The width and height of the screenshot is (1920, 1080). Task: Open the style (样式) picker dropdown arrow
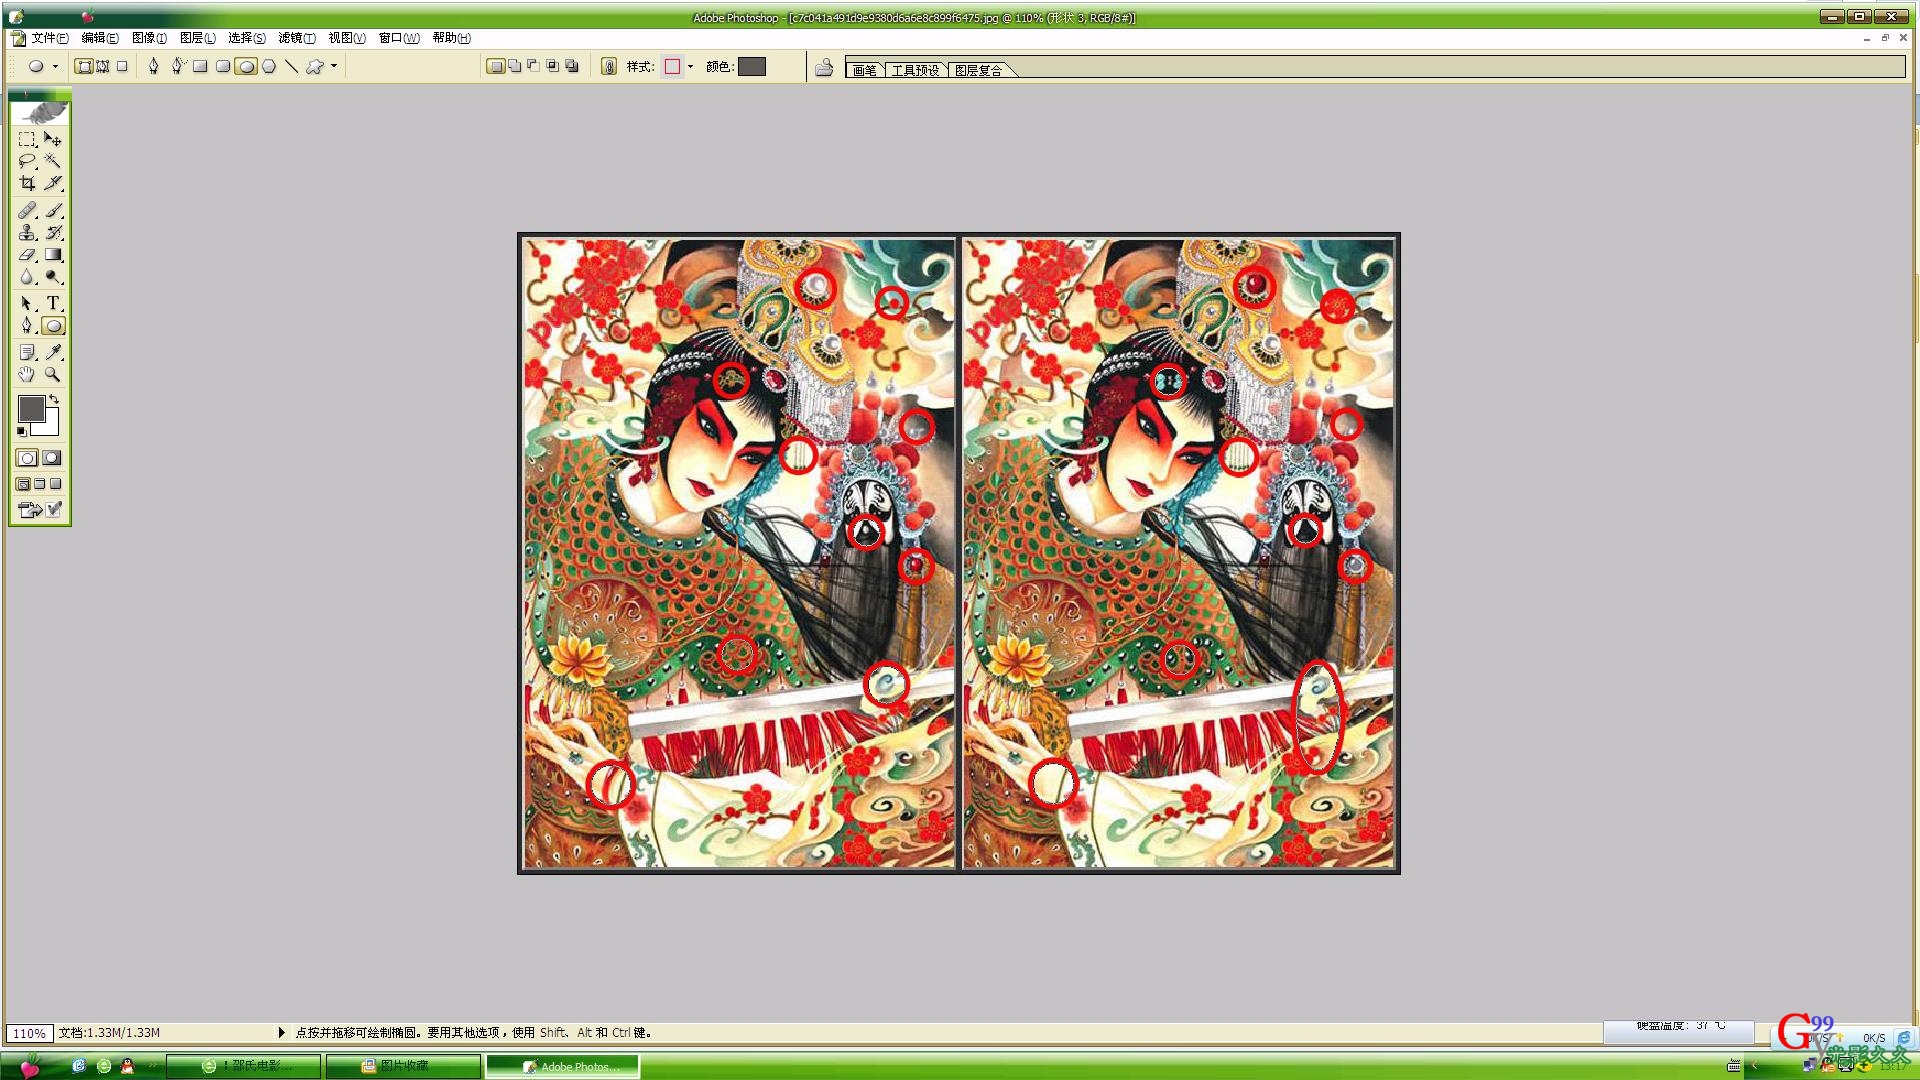pyautogui.click(x=690, y=67)
